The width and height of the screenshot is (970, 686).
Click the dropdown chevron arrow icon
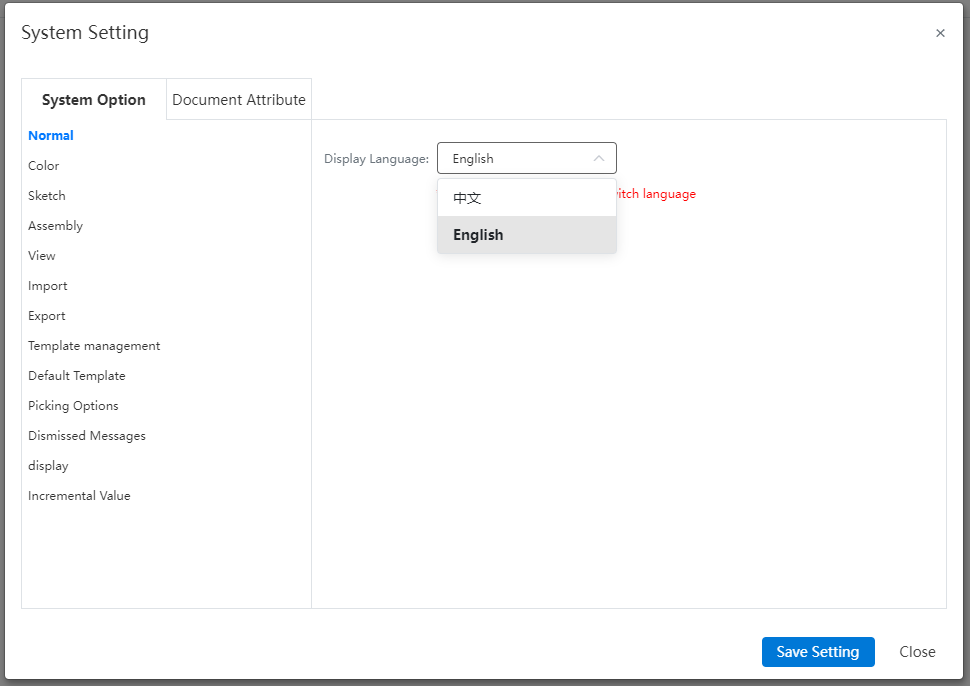[599, 158]
